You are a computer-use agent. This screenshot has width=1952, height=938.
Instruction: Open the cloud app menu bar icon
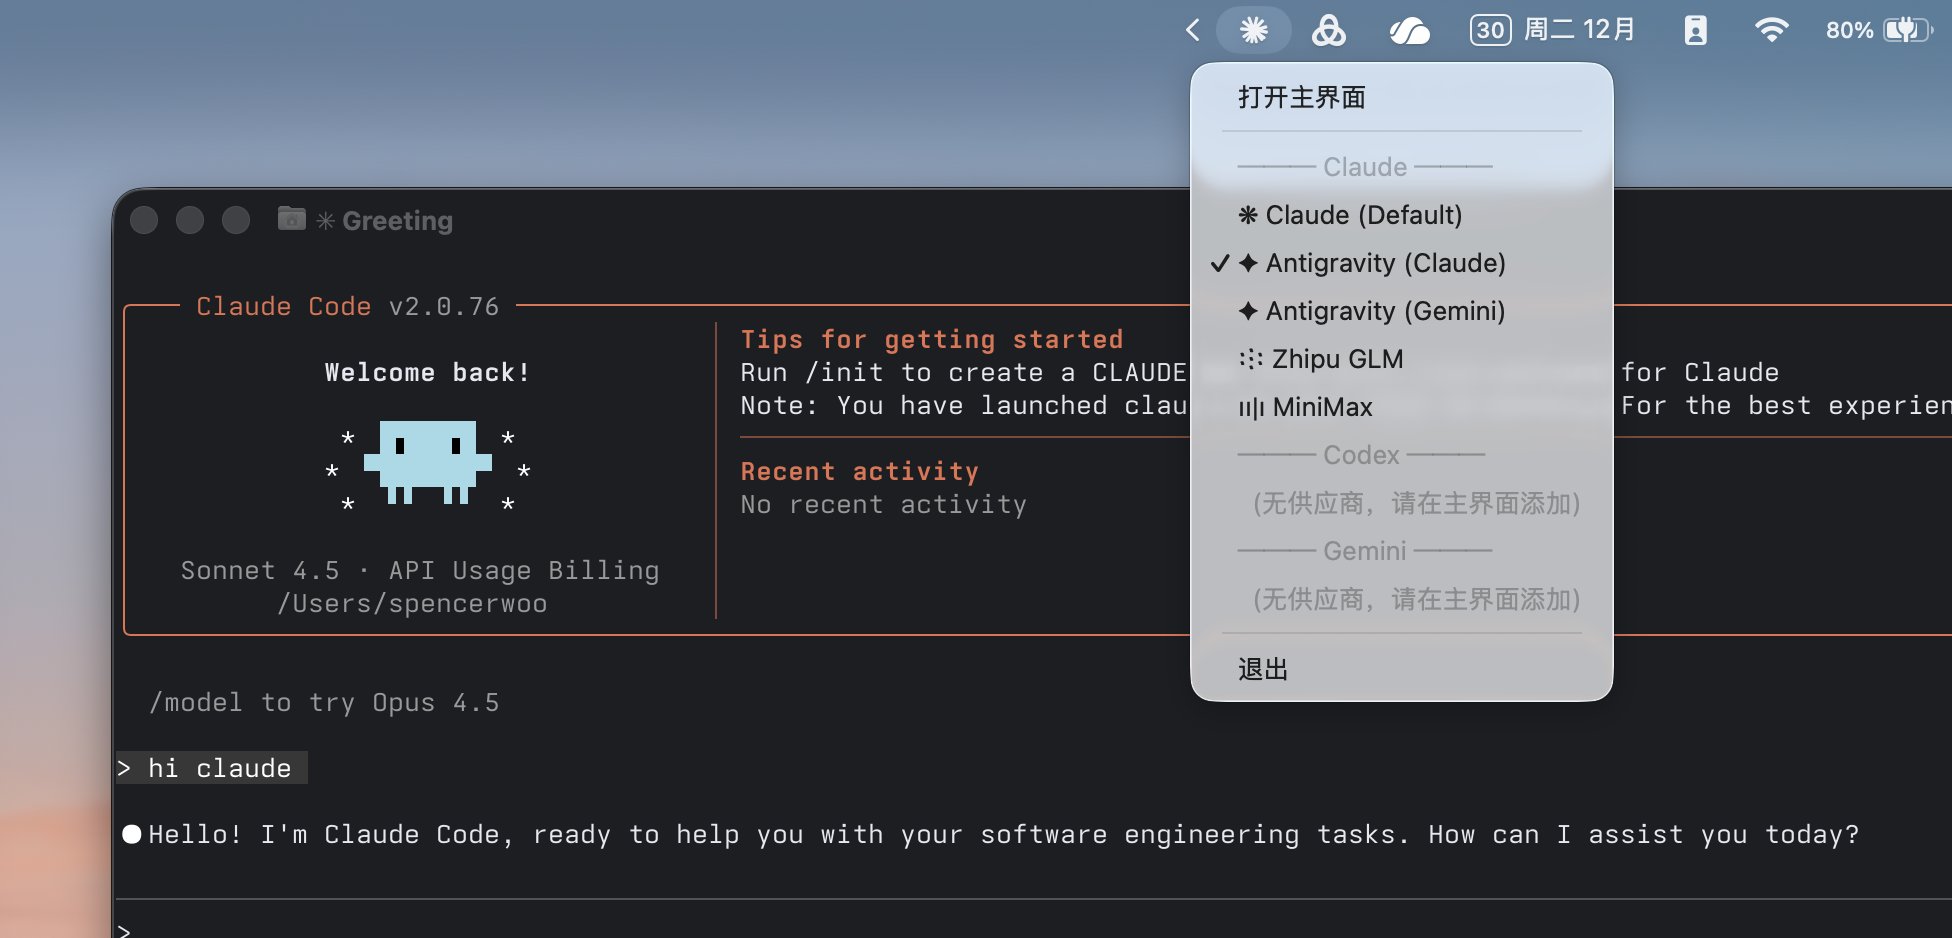(x=1409, y=31)
